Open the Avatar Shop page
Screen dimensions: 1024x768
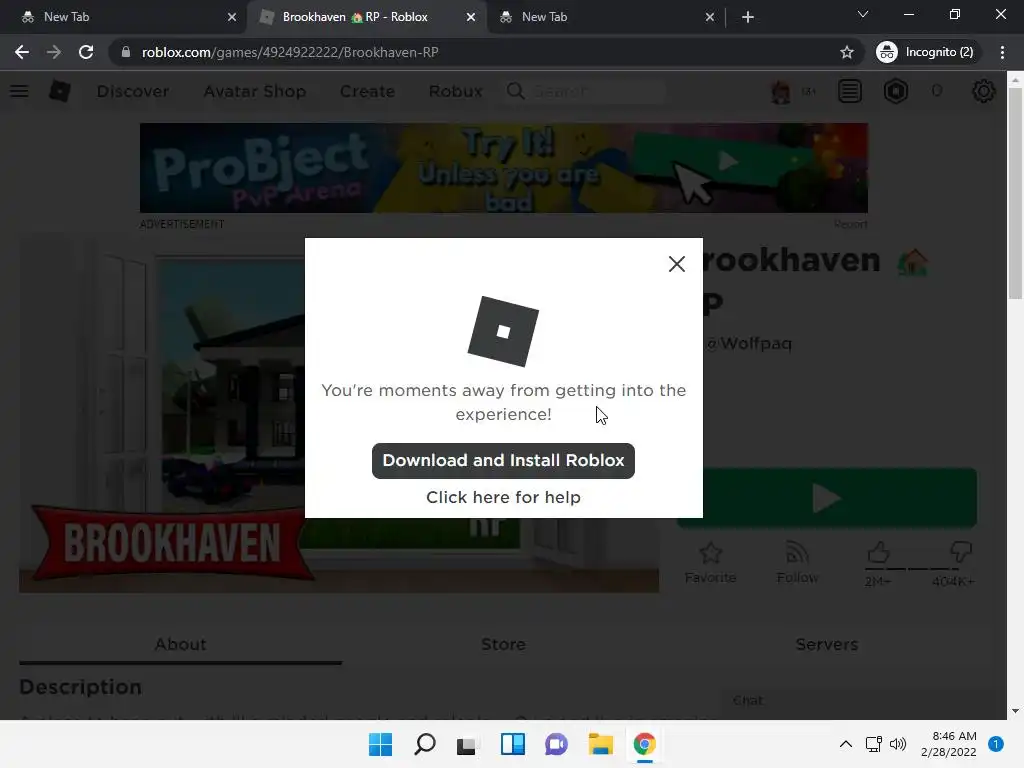255,91
